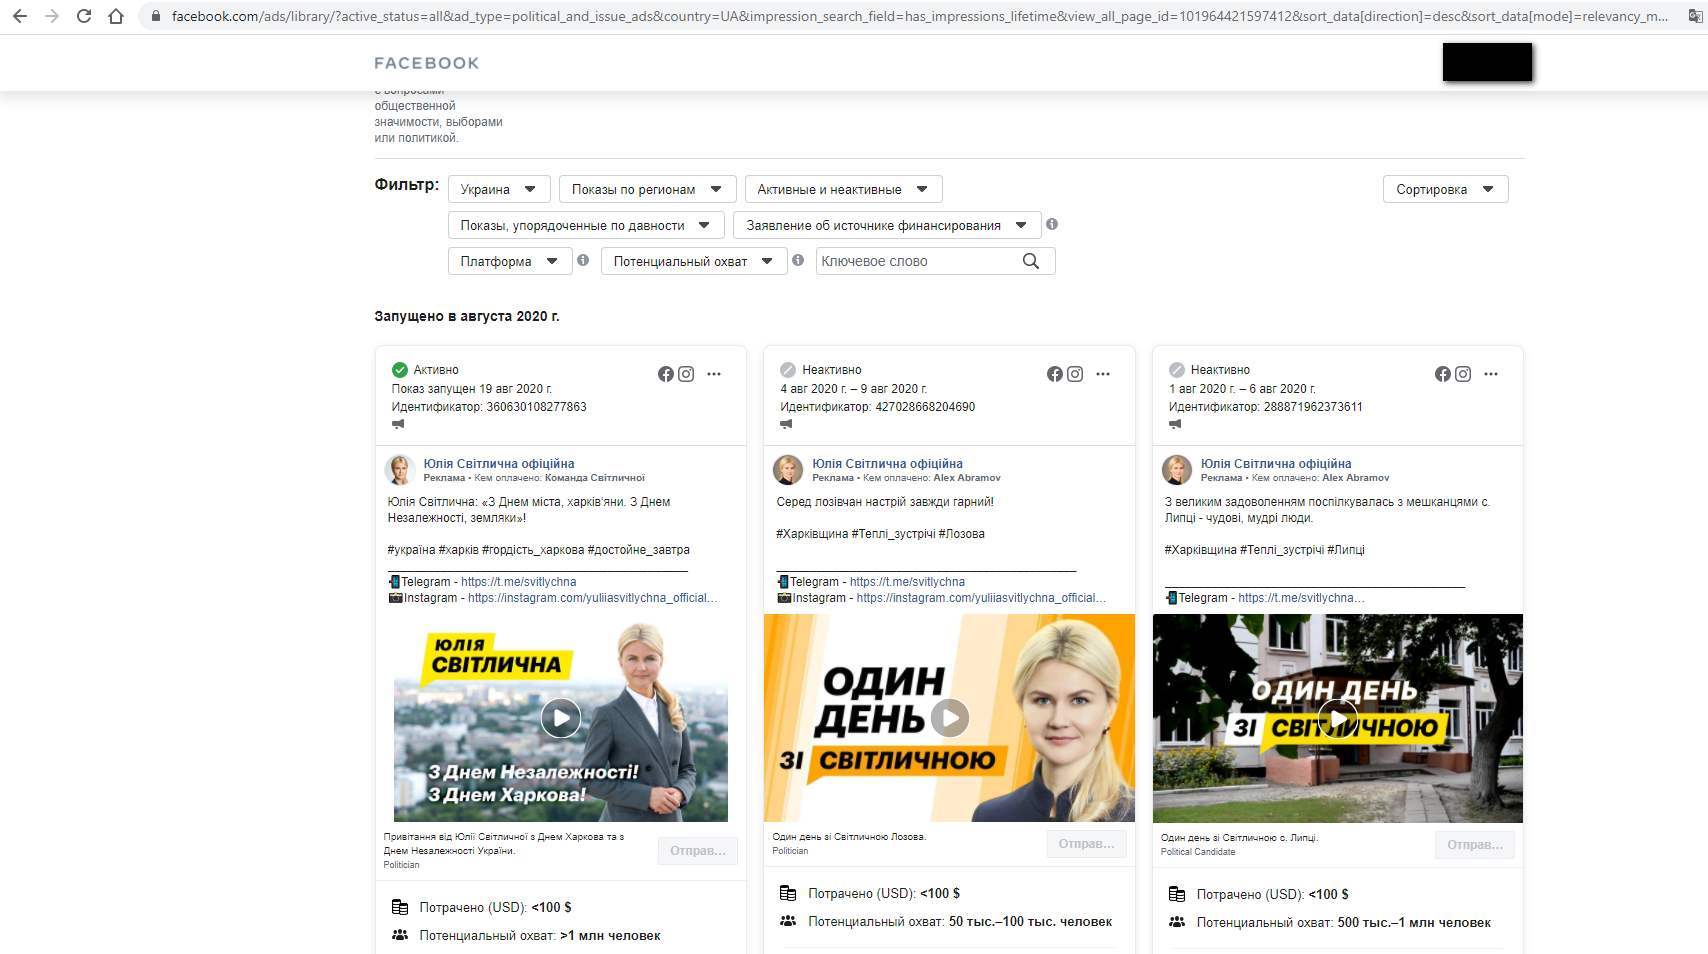Click the browser reload icon
The image size is (1708, 954).
coord(84,16)
